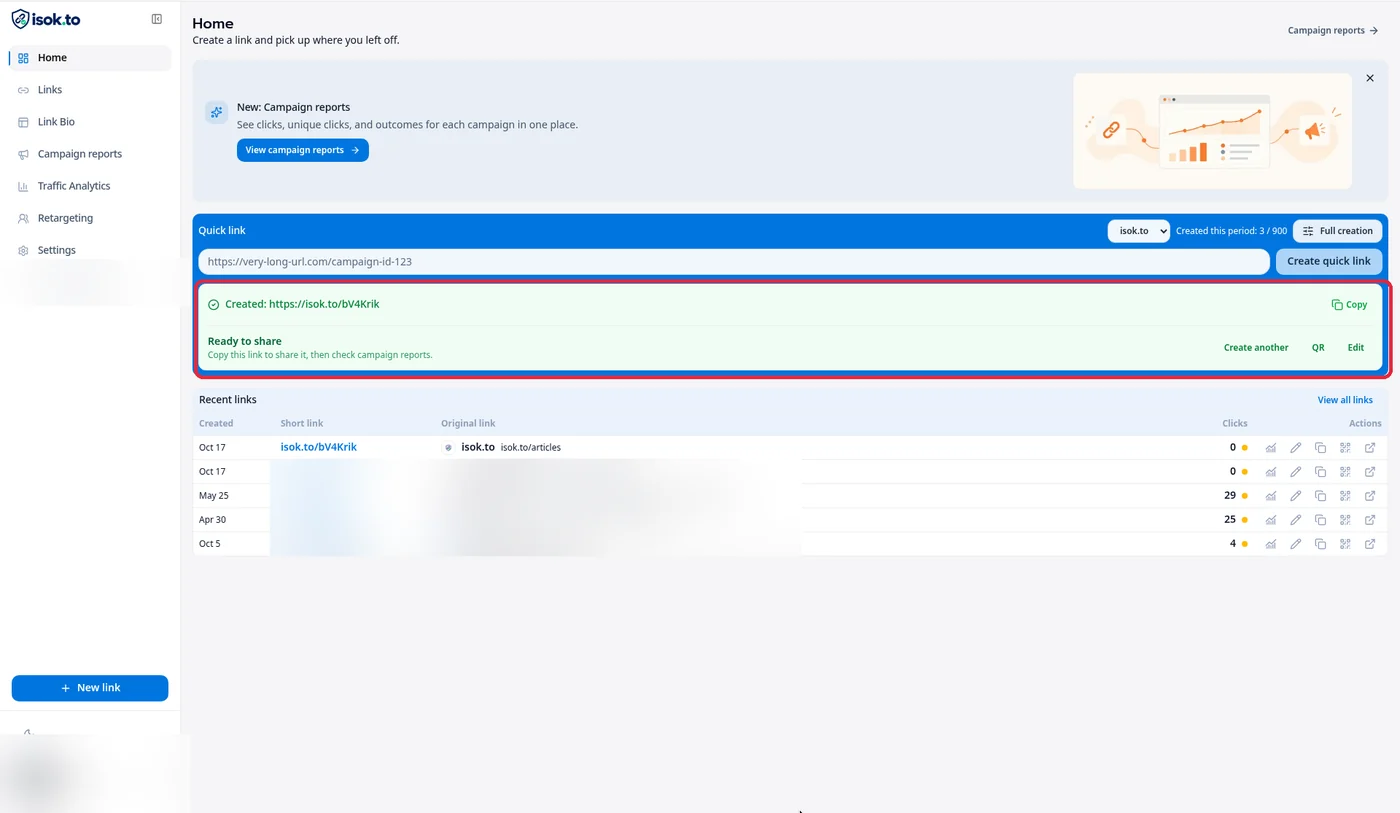1400x813 pixels.
Task: Open Traffic Analytics page
Action: tap(90, 186)
